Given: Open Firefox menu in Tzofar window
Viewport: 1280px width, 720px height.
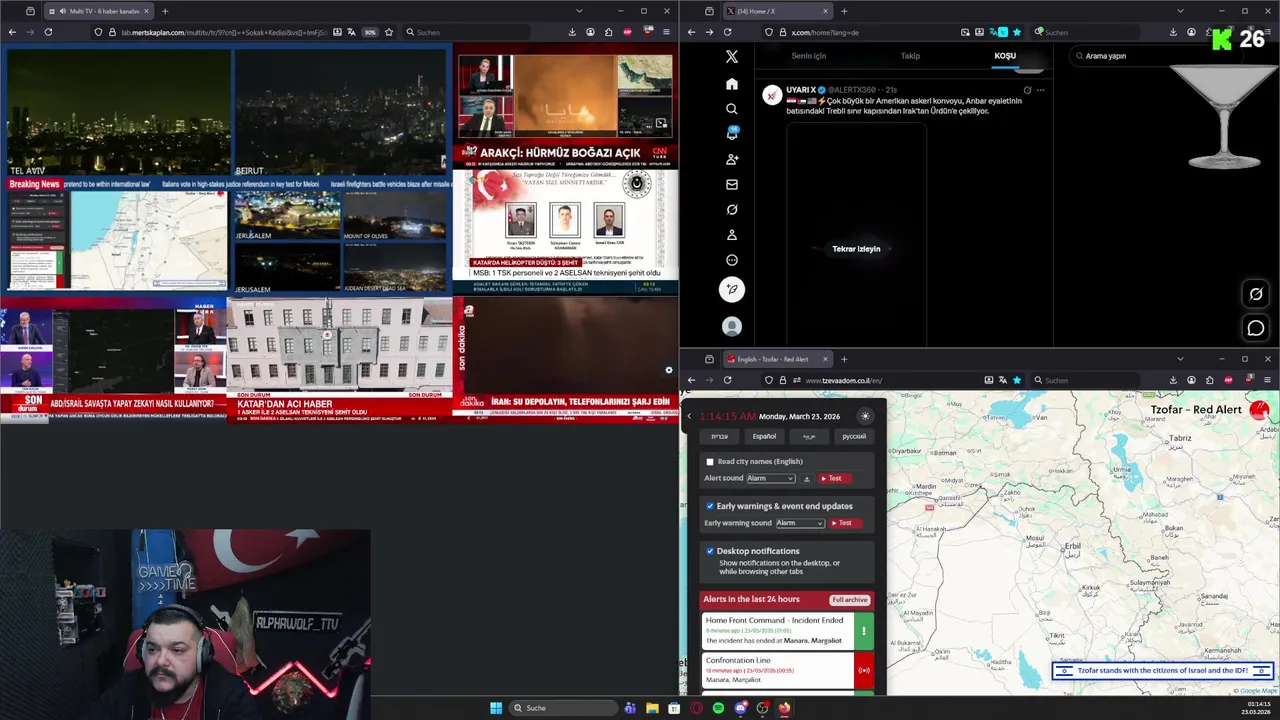Looking at the screenshot, I should [1267, 380].
